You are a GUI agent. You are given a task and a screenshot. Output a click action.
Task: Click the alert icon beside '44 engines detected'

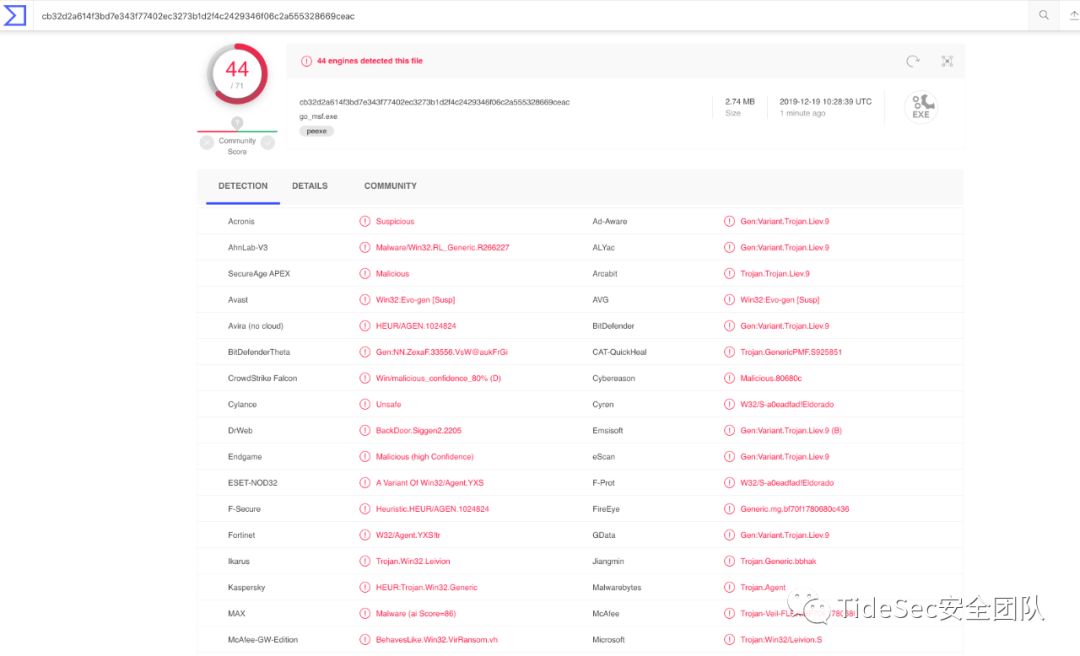click(307, 61)
